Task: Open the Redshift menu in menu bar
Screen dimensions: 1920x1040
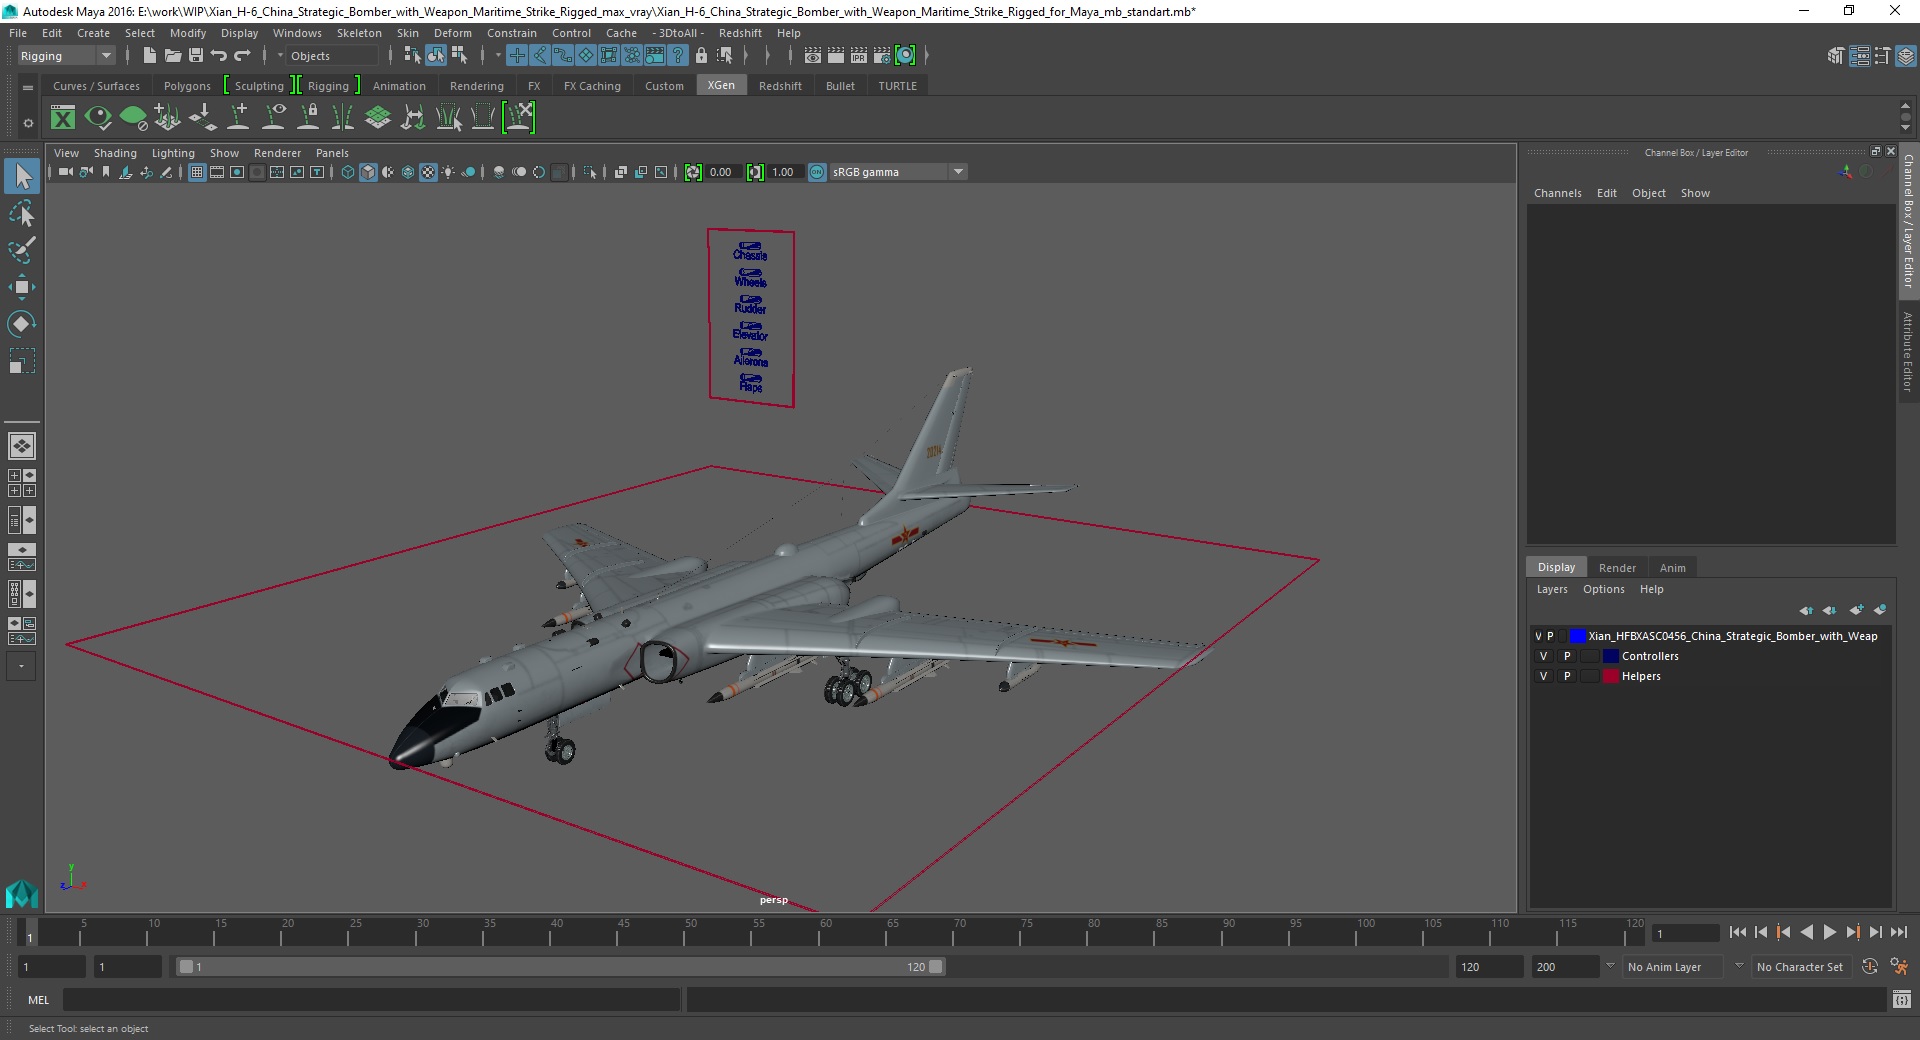Action: 740,33
